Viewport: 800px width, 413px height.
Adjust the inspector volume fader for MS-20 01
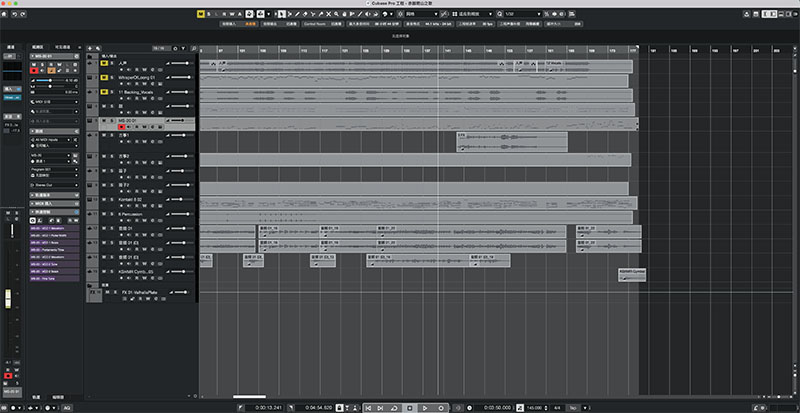coord(49,80)
